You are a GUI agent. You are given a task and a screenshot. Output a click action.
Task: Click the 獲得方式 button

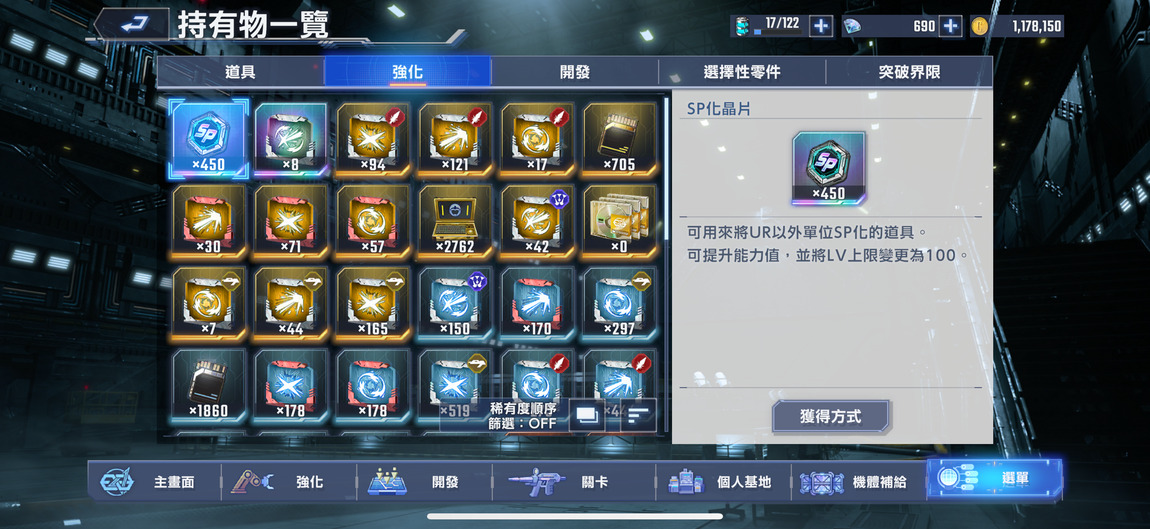[x=830, y=417]
